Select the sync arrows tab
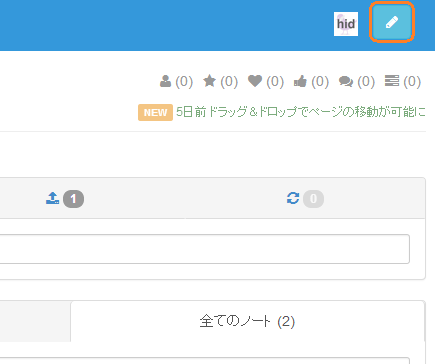This screenshot has width=436, height=364. click(x=305, y=198)
